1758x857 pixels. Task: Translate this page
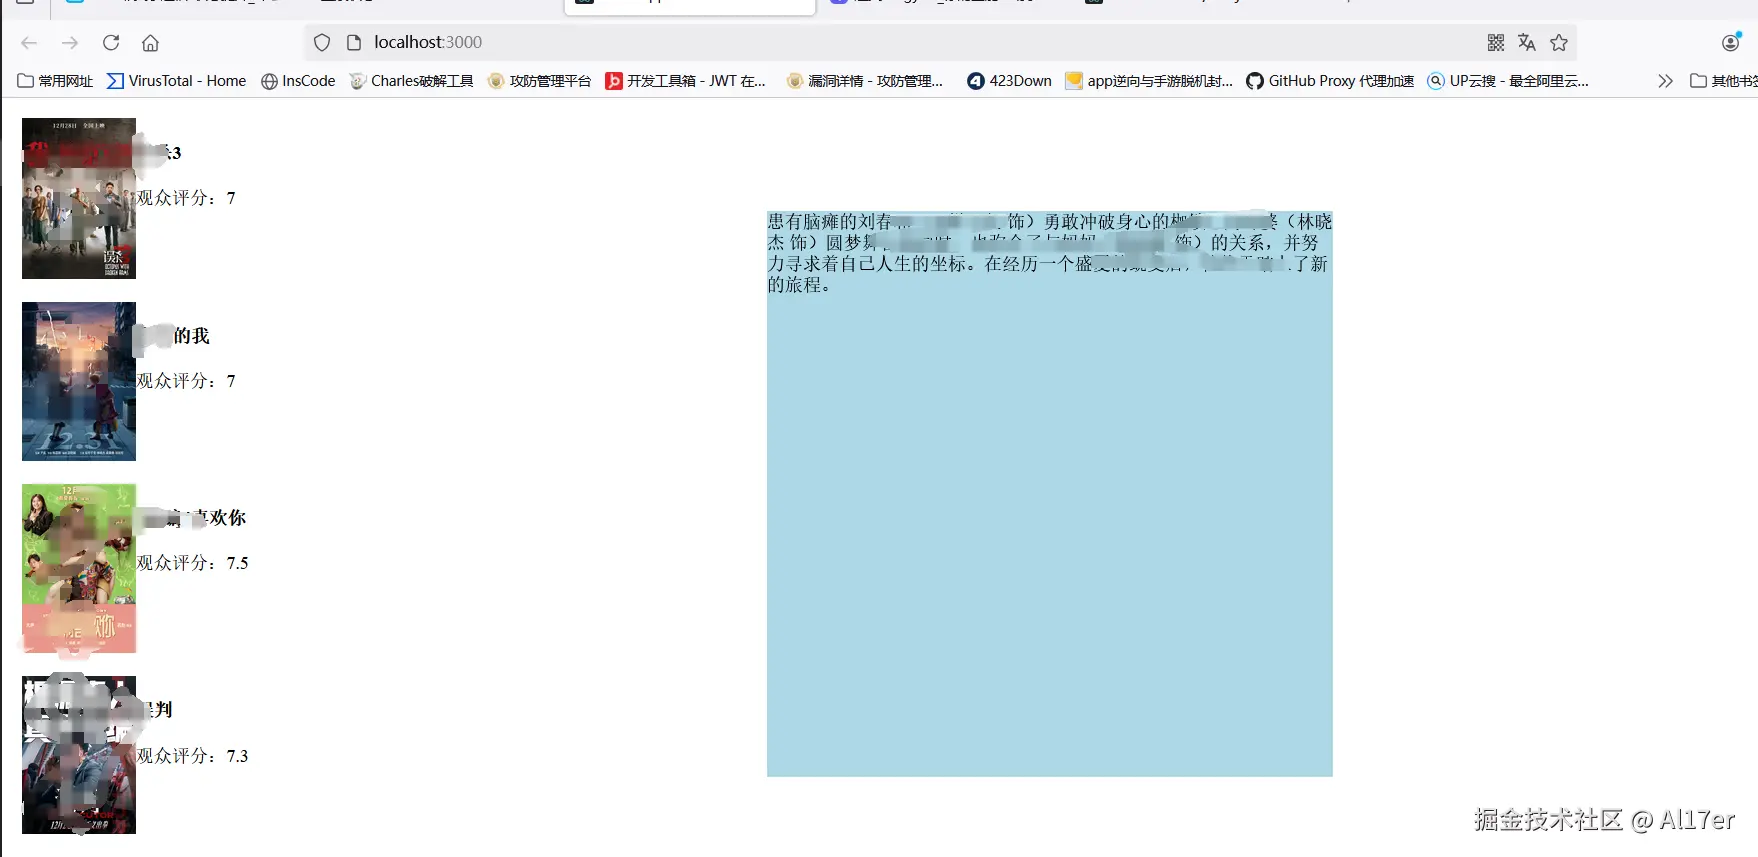click(x=1527, y=42)
